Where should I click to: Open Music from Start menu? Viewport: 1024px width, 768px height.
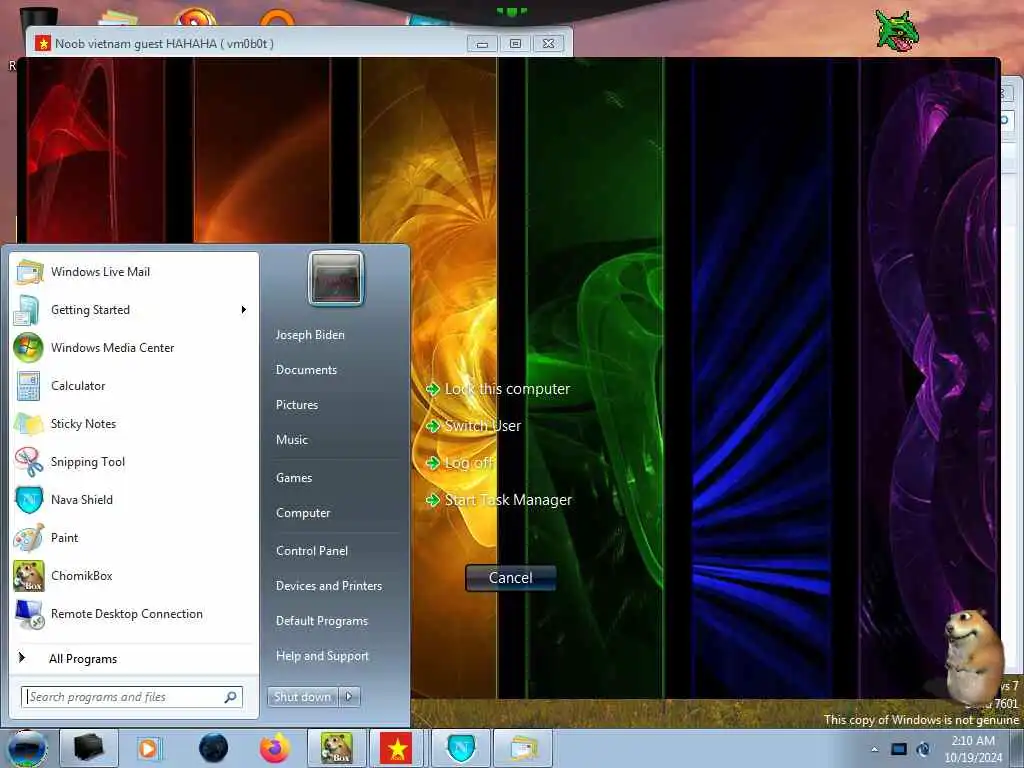(291, 440)
